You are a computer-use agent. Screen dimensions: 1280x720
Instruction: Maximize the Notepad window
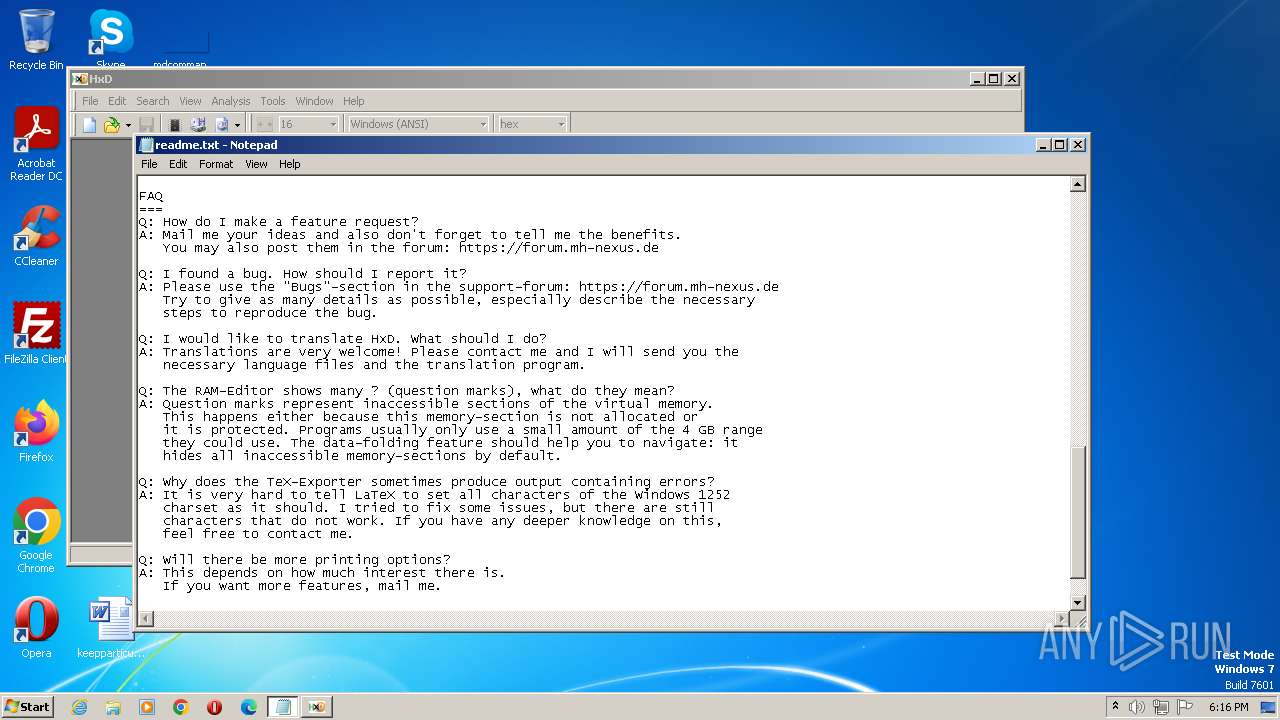[1060, 145]
